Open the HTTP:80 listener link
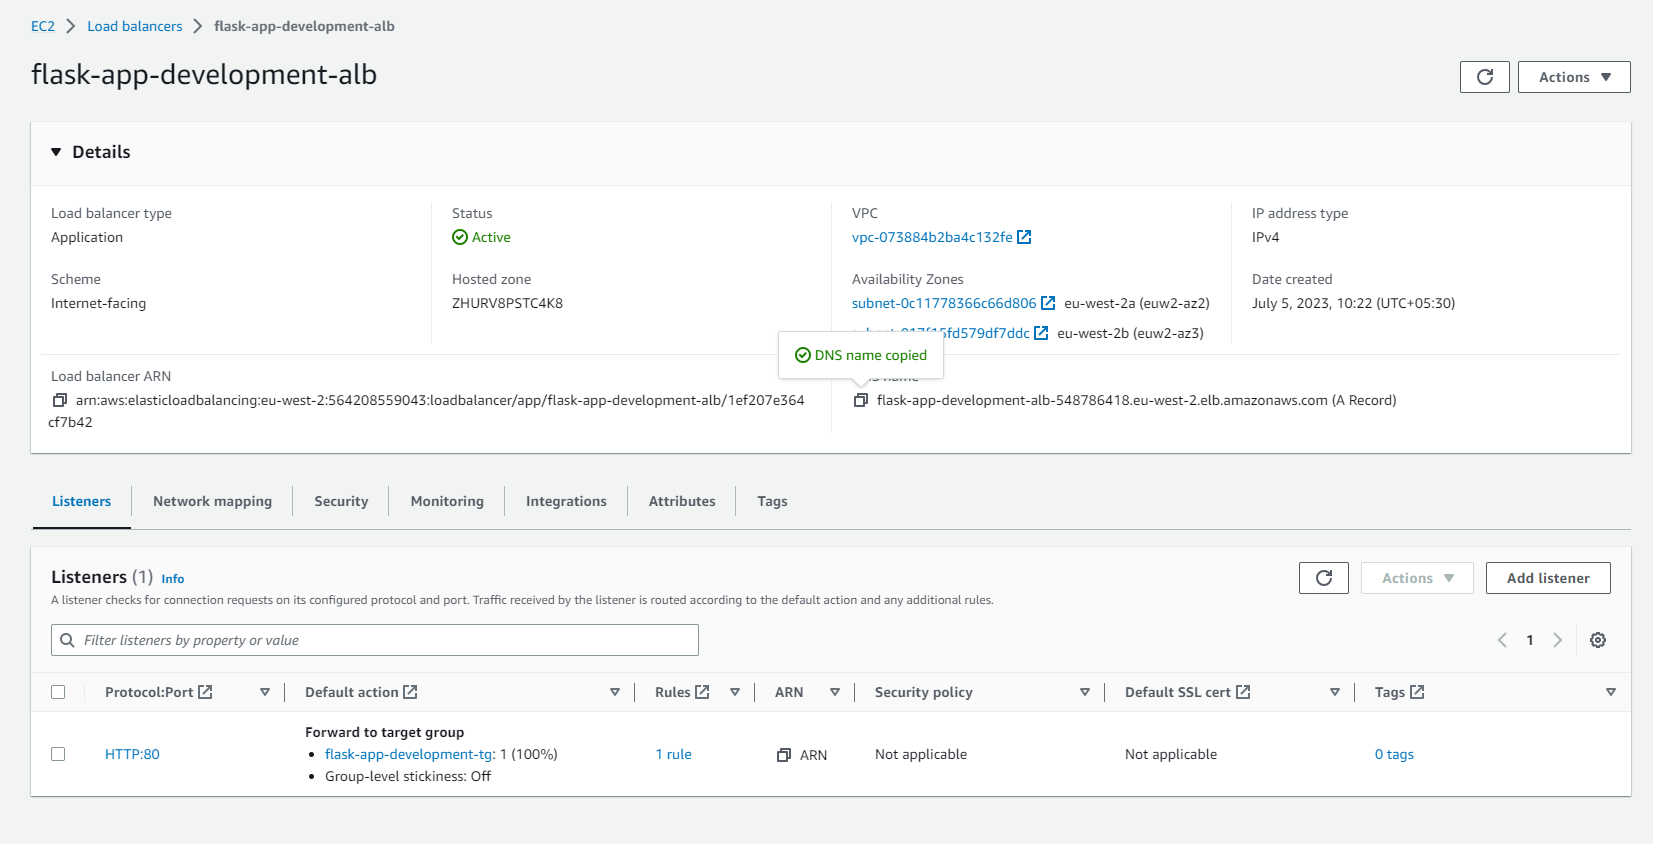Viewport: 1653px width, 844px height. (132, 754)
